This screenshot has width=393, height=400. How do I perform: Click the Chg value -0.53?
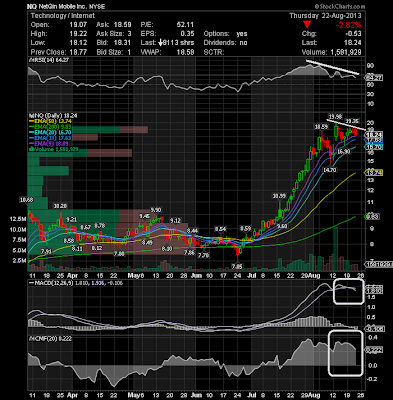point(353,34)
